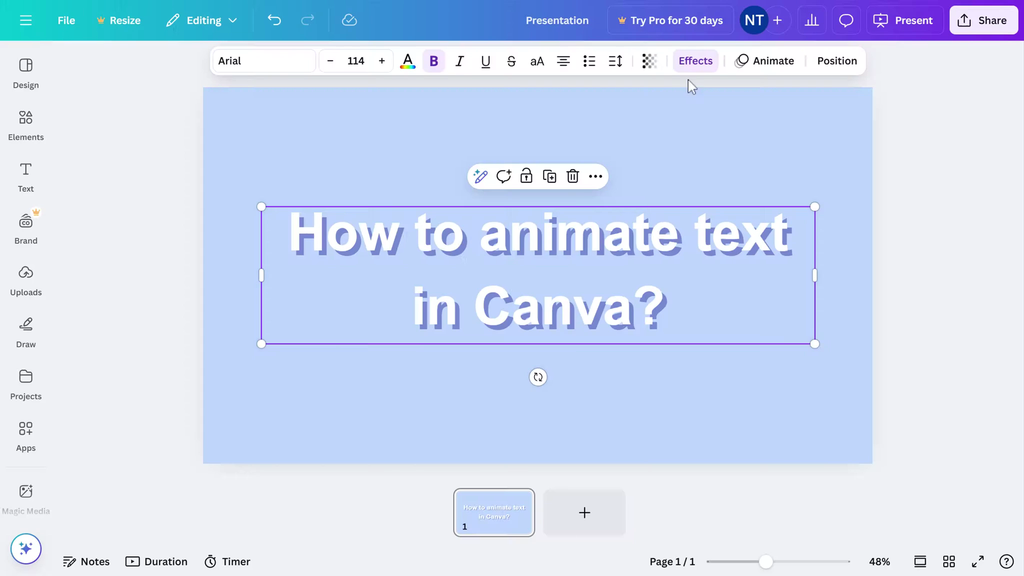Lock the selected text element
1024x576 pixels.
pyautogui.click(x=526, y=177)
